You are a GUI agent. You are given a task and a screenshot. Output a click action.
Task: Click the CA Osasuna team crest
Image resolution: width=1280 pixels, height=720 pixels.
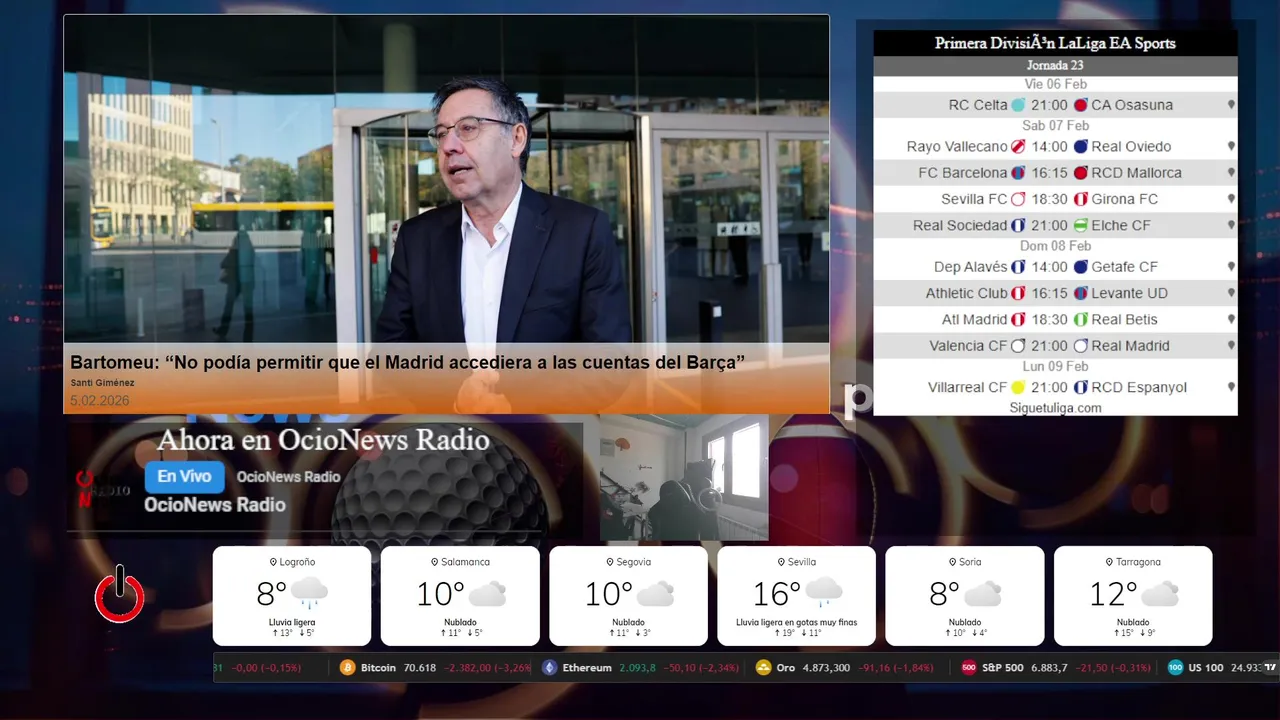[x=1081, y=105]
